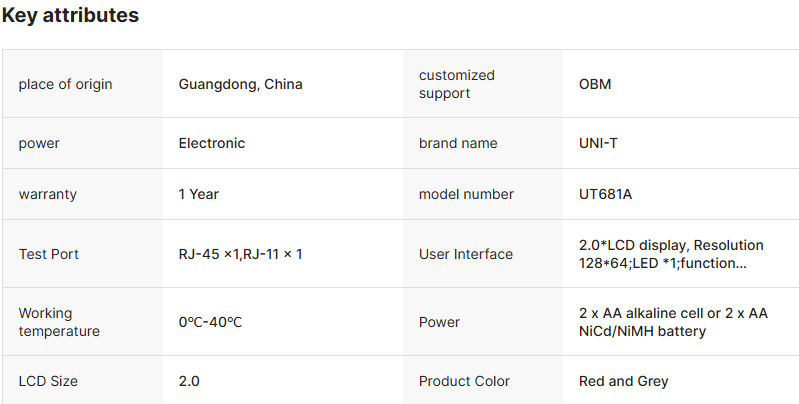799x404 pixels.
Task: Select the "warranty" label cell
Action: 47,194
